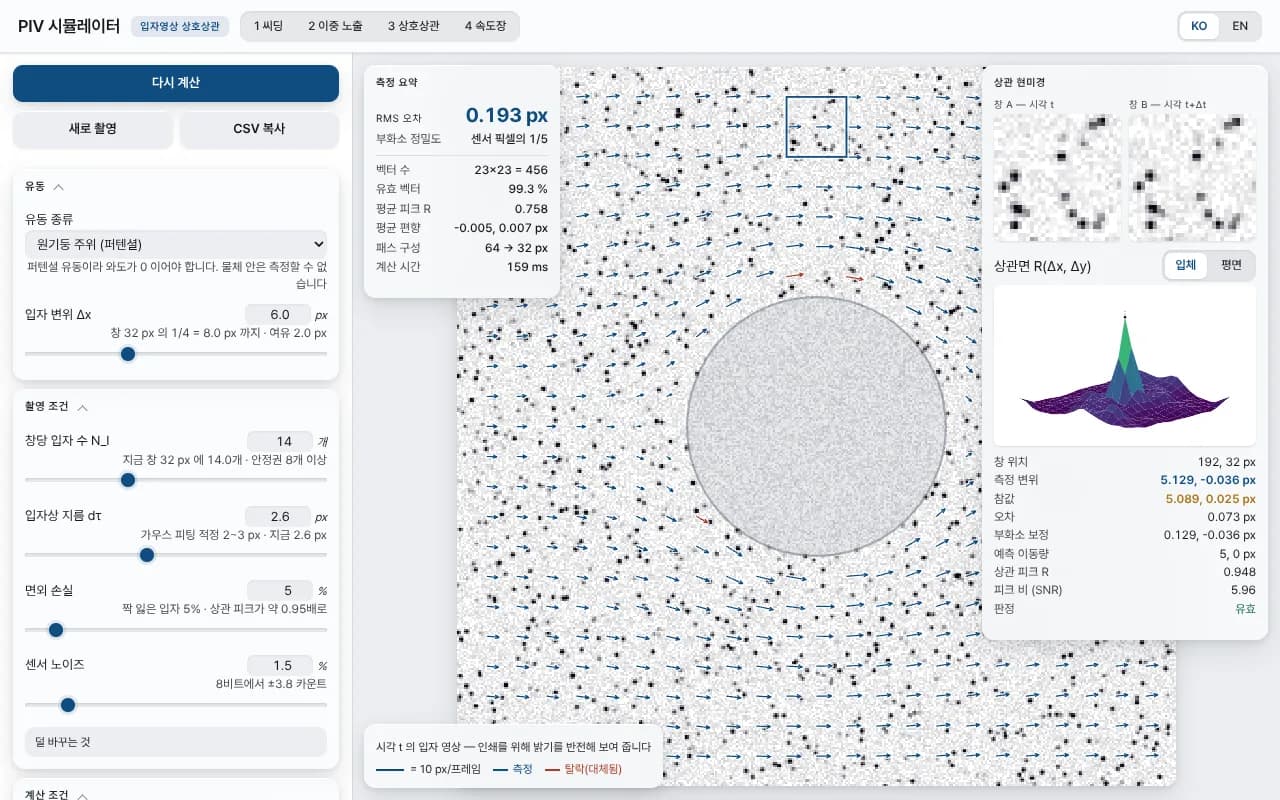Adjust the 입자 변위 Δx slider

coord(176,353)
